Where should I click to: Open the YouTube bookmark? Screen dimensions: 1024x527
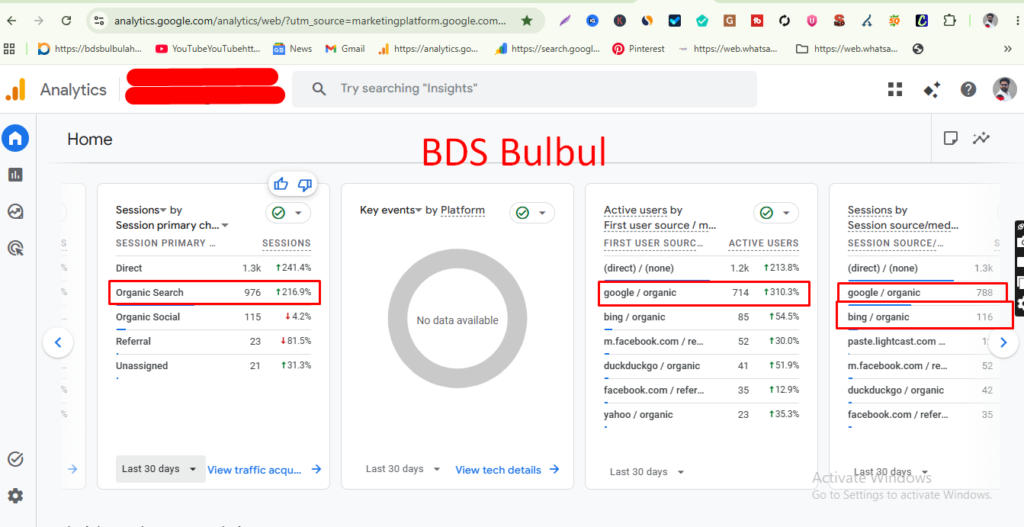pos(208,48)
